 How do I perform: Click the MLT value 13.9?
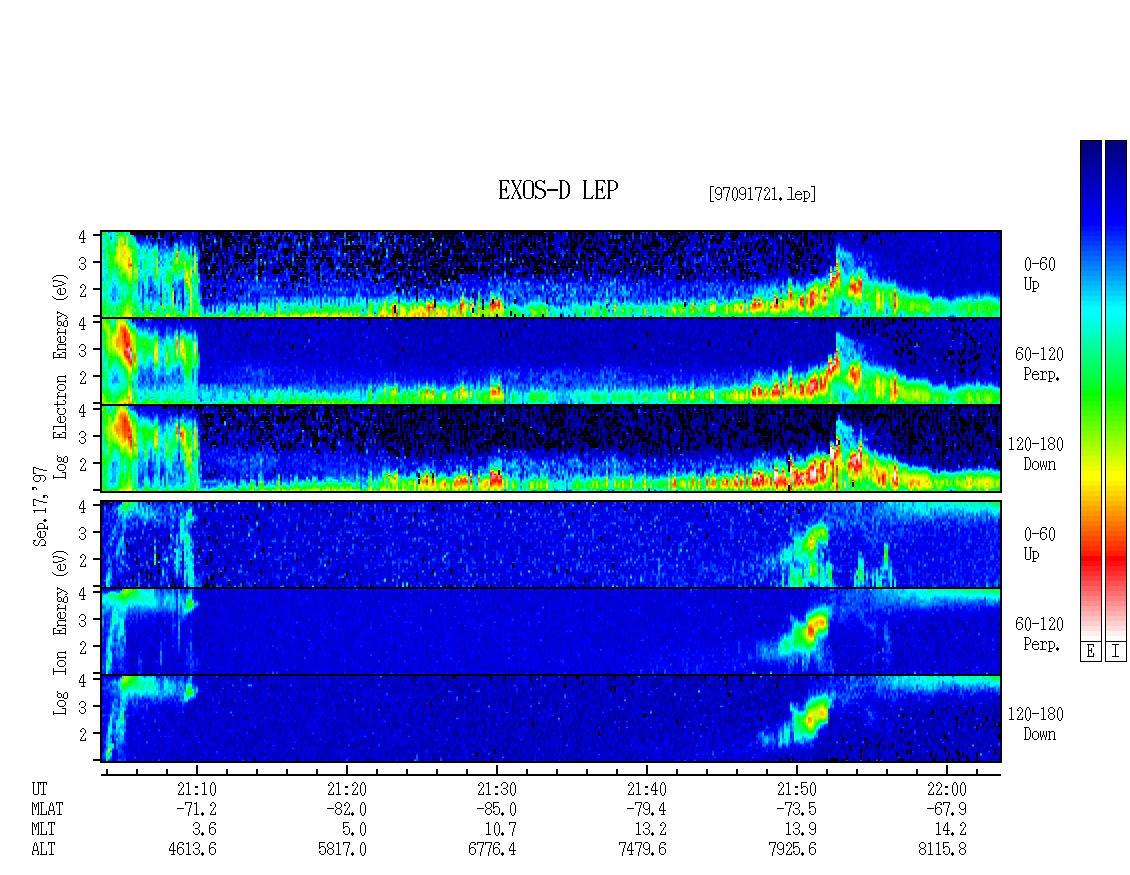[800, 830]
